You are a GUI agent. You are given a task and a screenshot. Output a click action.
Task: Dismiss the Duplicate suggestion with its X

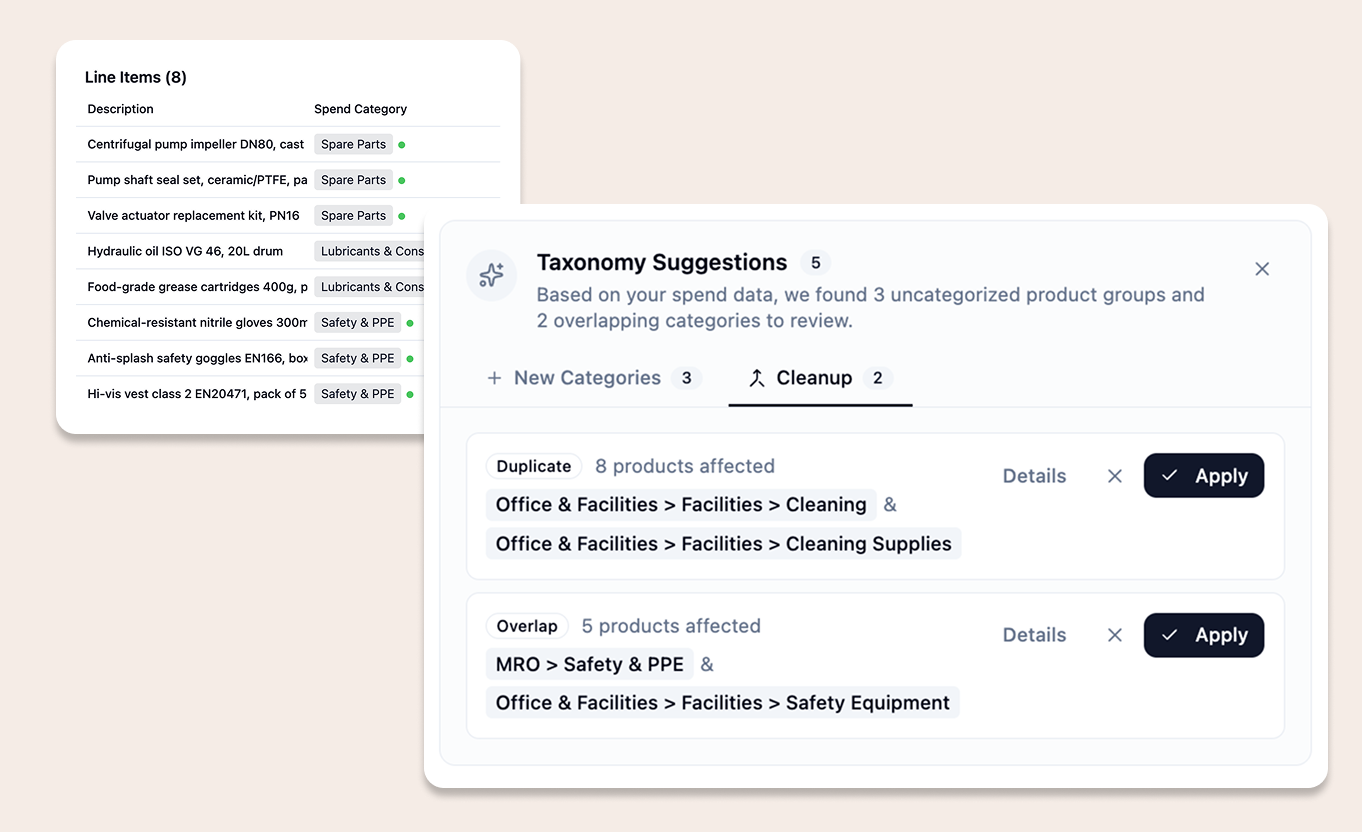click(1114, 476)
